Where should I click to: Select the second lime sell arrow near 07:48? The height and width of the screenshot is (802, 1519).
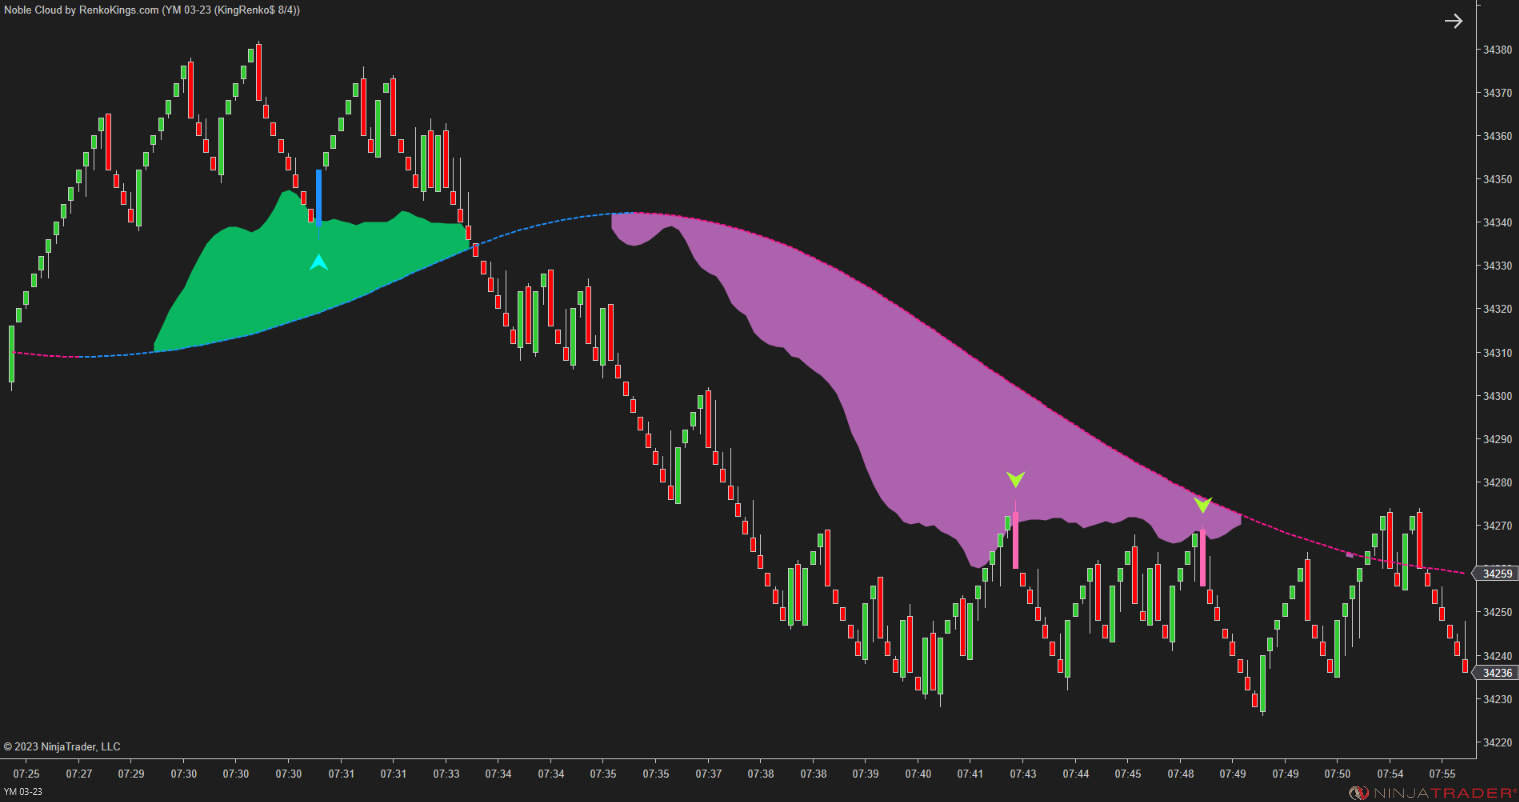[1203, 505]
